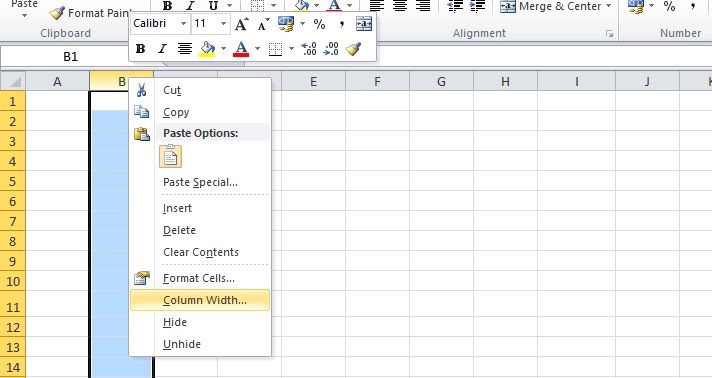
Task: Open Format Cells dialog from menu
Action: tap(200, 278)
